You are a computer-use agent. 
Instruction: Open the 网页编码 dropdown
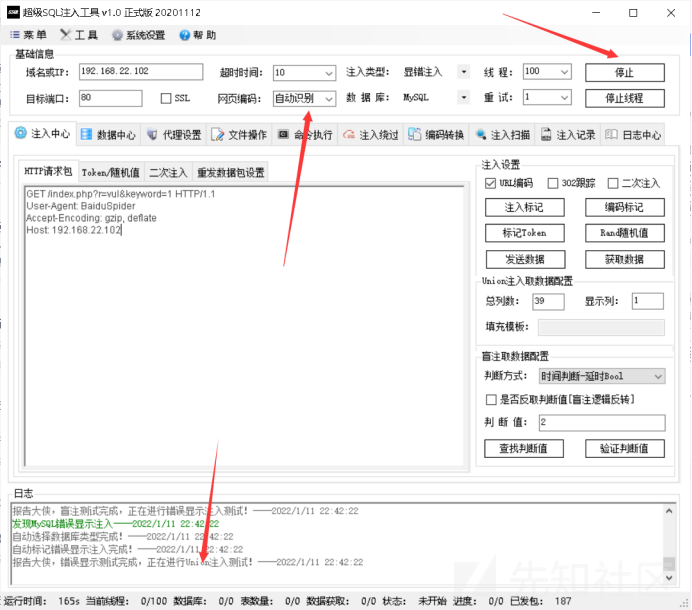click(x=329, y=99)
